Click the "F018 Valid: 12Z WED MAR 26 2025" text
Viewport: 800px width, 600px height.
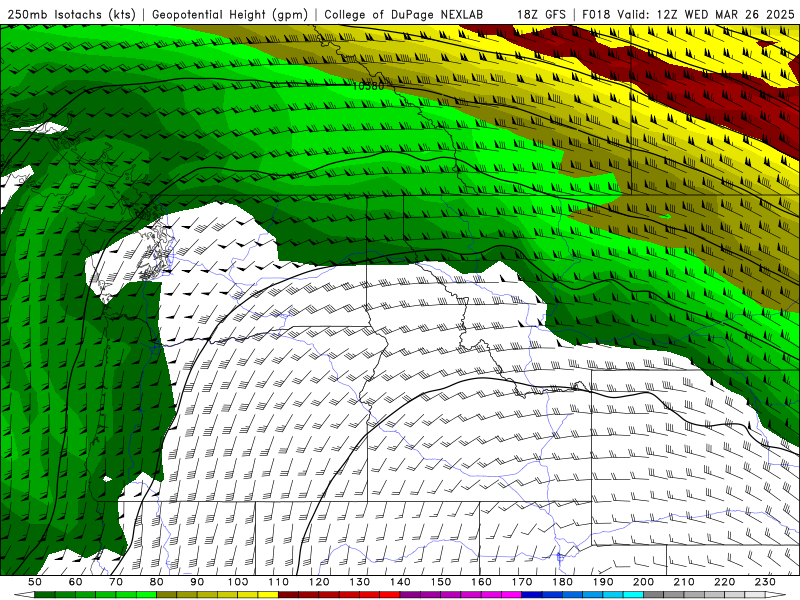coord(688,15)
